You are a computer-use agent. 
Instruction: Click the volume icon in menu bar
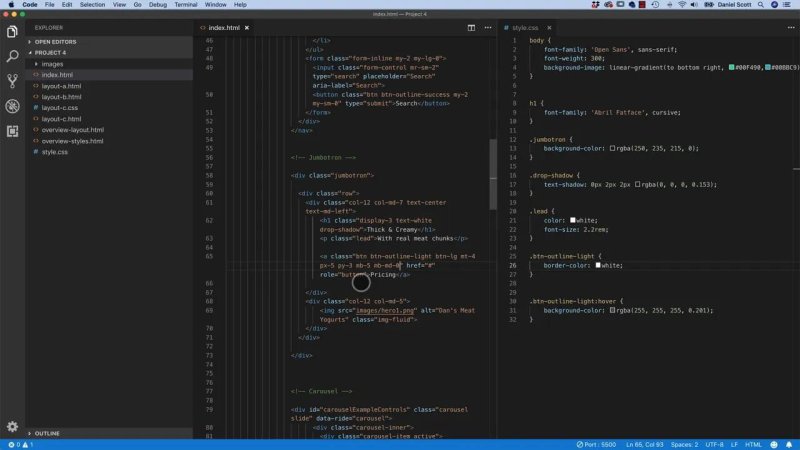coord(694,5)
